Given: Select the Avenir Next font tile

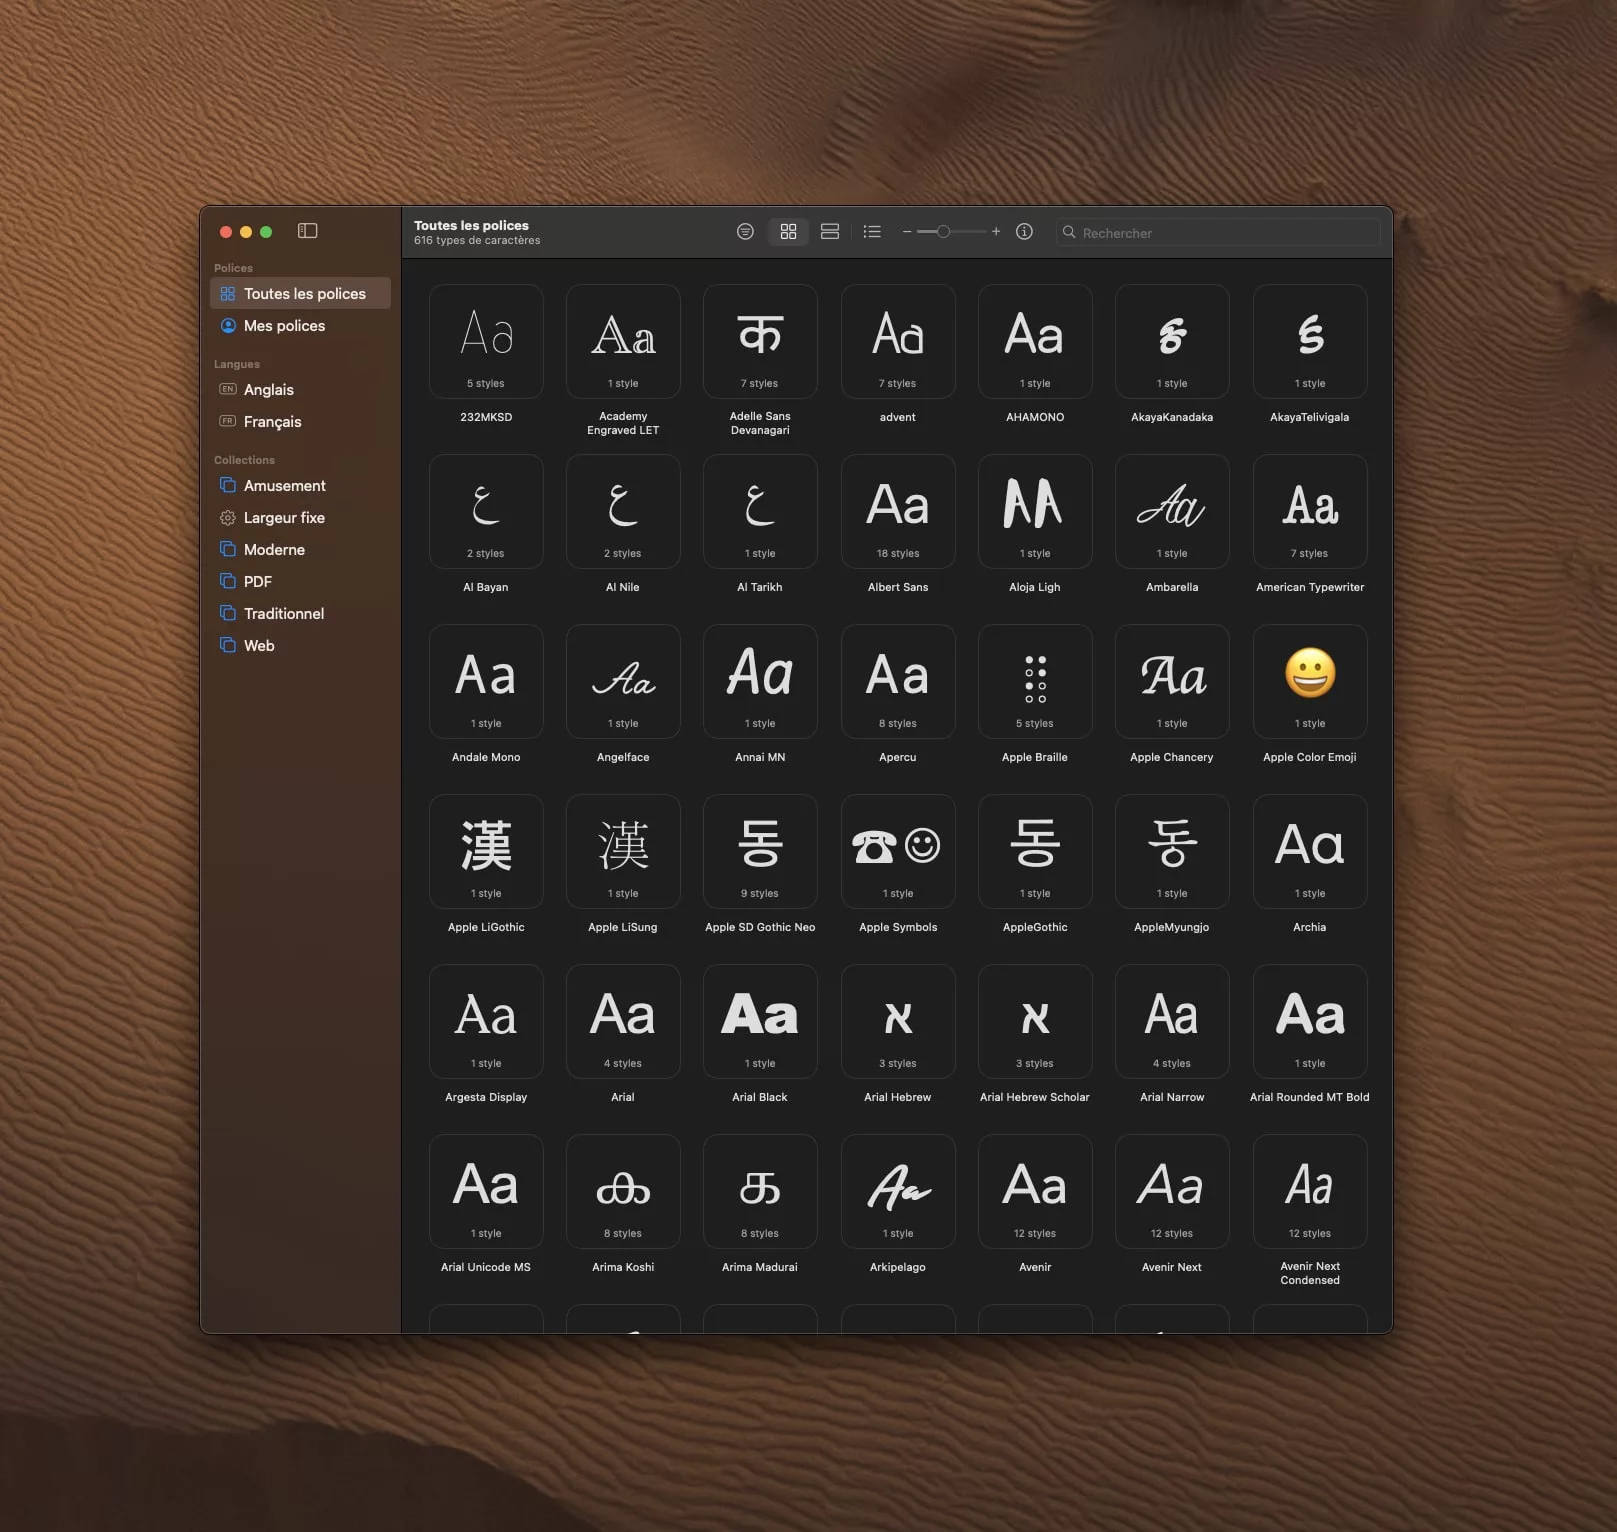Looking at the screenshot, I should click(x=1172, y=1191).
